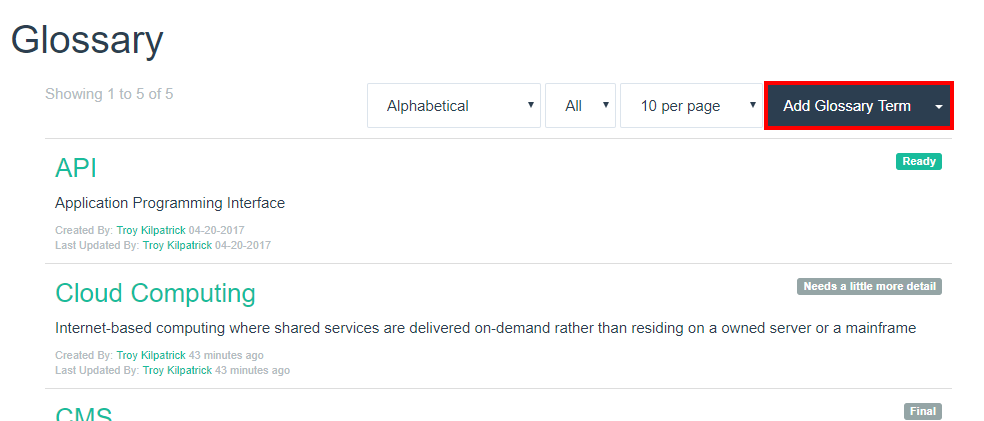This screenshot has height=421, width=984.
Task: Click the Needs a little more detail badge
Action: [x=869, y=286]
